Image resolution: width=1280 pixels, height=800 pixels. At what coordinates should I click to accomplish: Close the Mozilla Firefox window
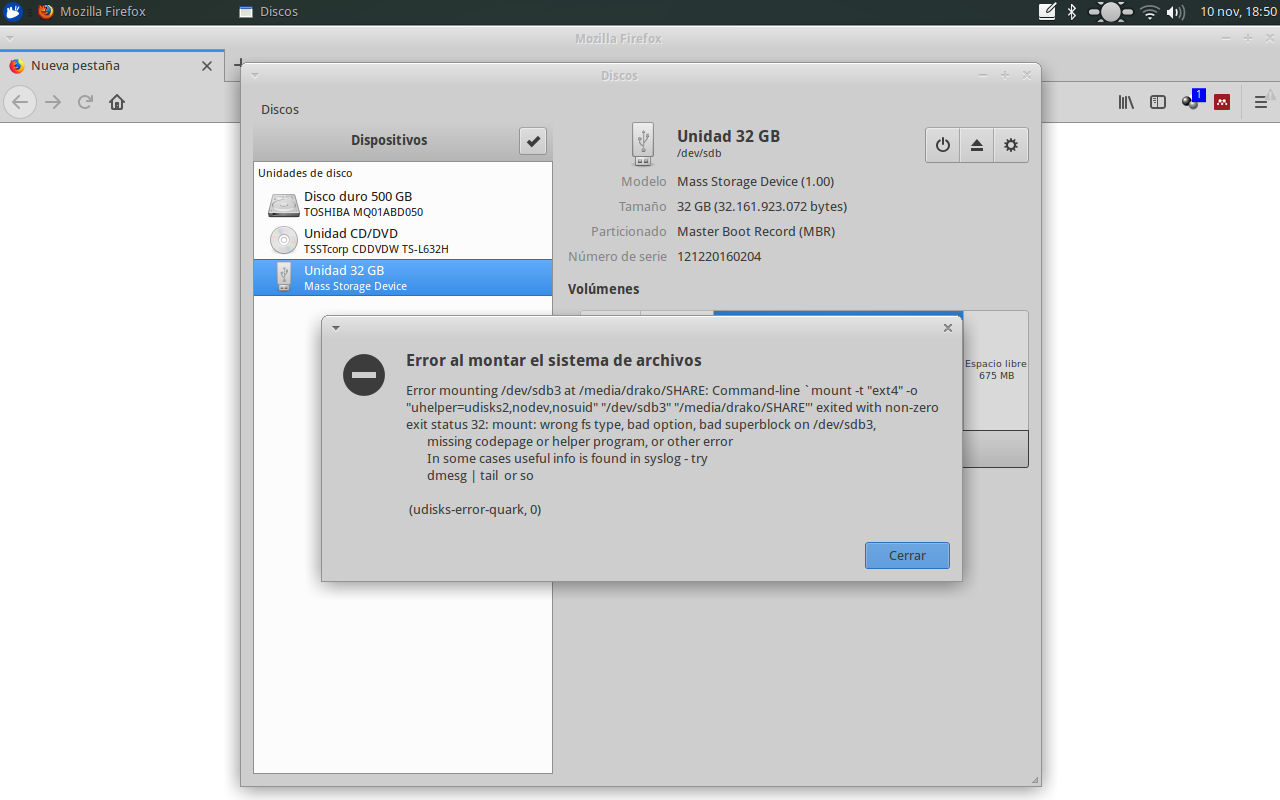(x=1269, y=38)
